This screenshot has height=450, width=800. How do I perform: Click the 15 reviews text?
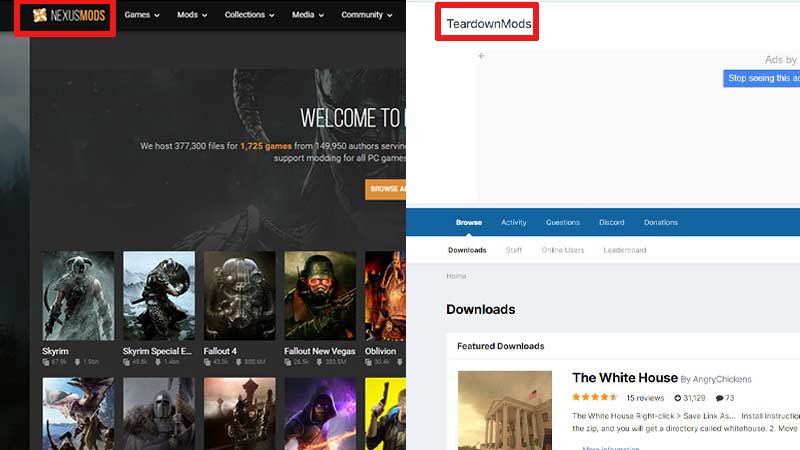(645, 398)
